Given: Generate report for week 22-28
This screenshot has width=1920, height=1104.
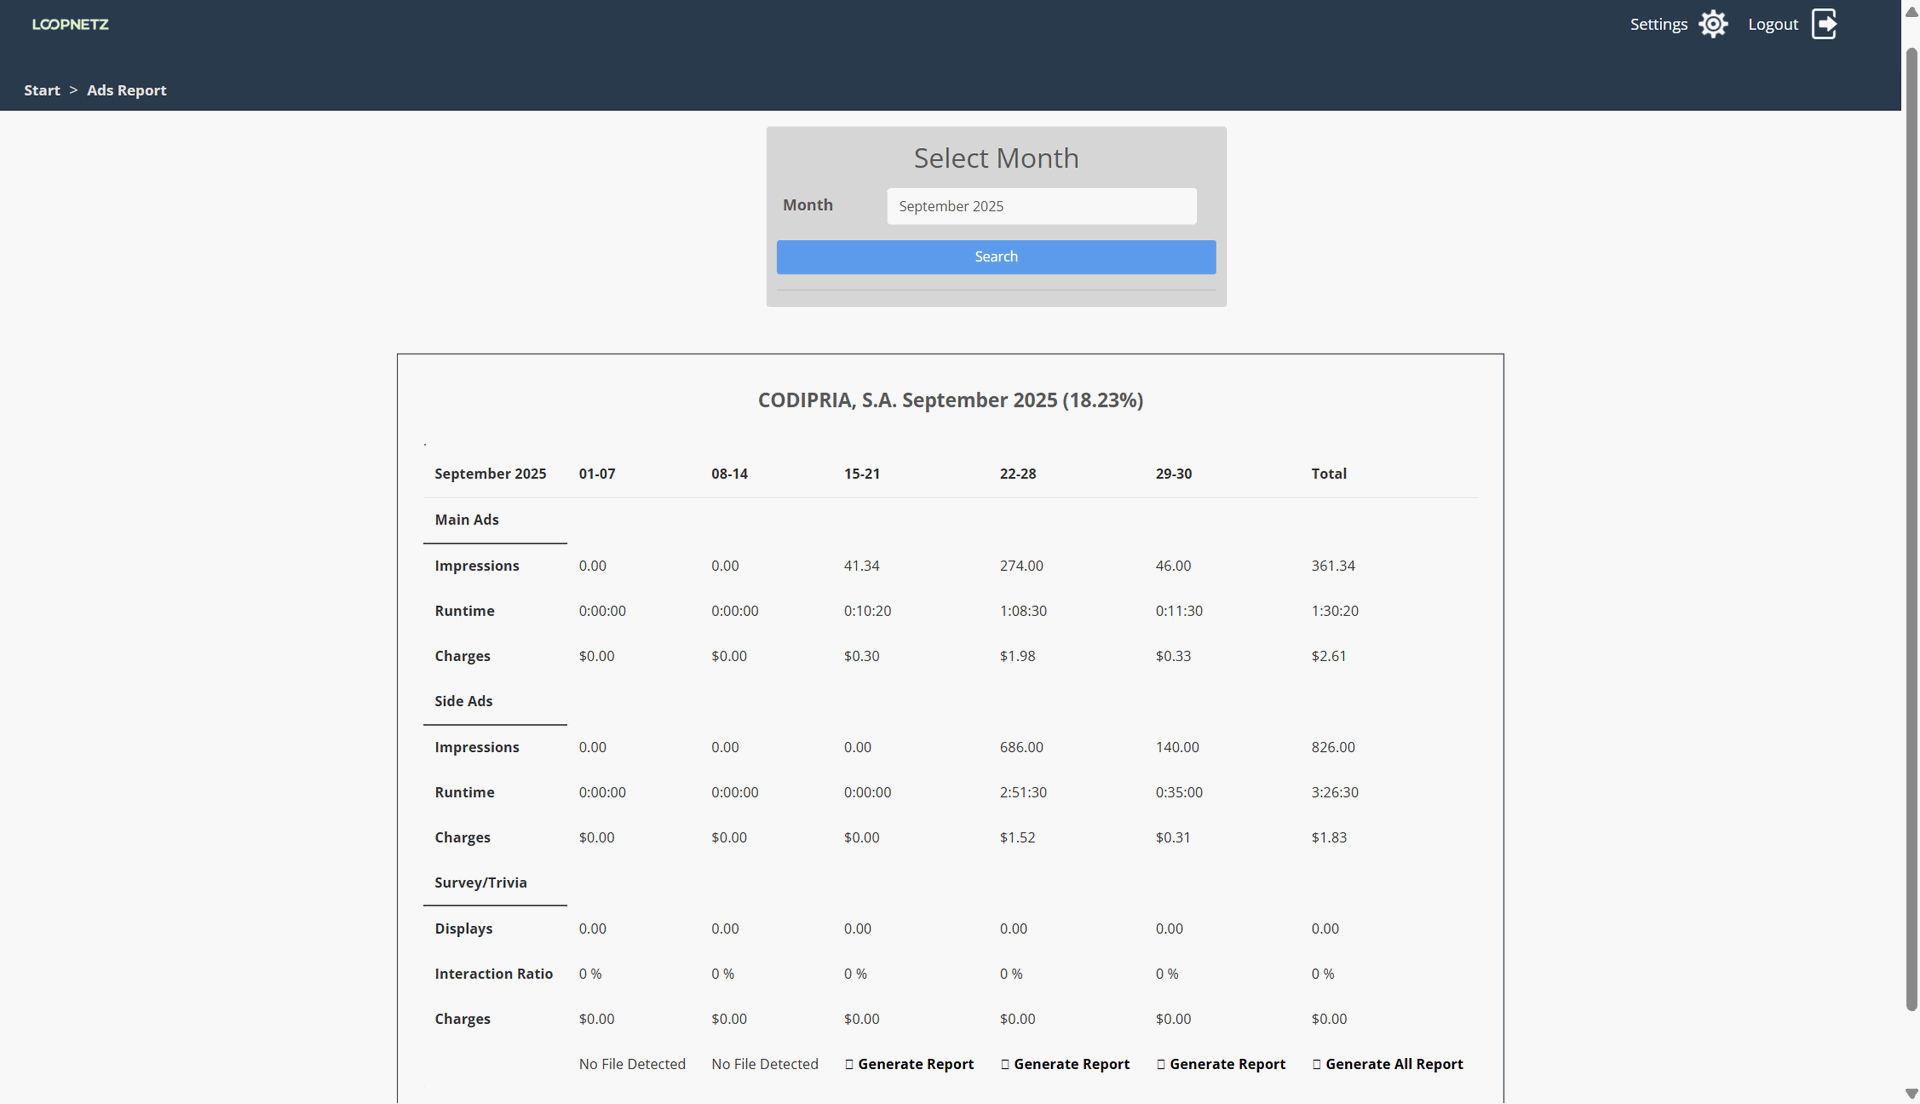Looking at the screenshot, I should coord(1071,1064).
